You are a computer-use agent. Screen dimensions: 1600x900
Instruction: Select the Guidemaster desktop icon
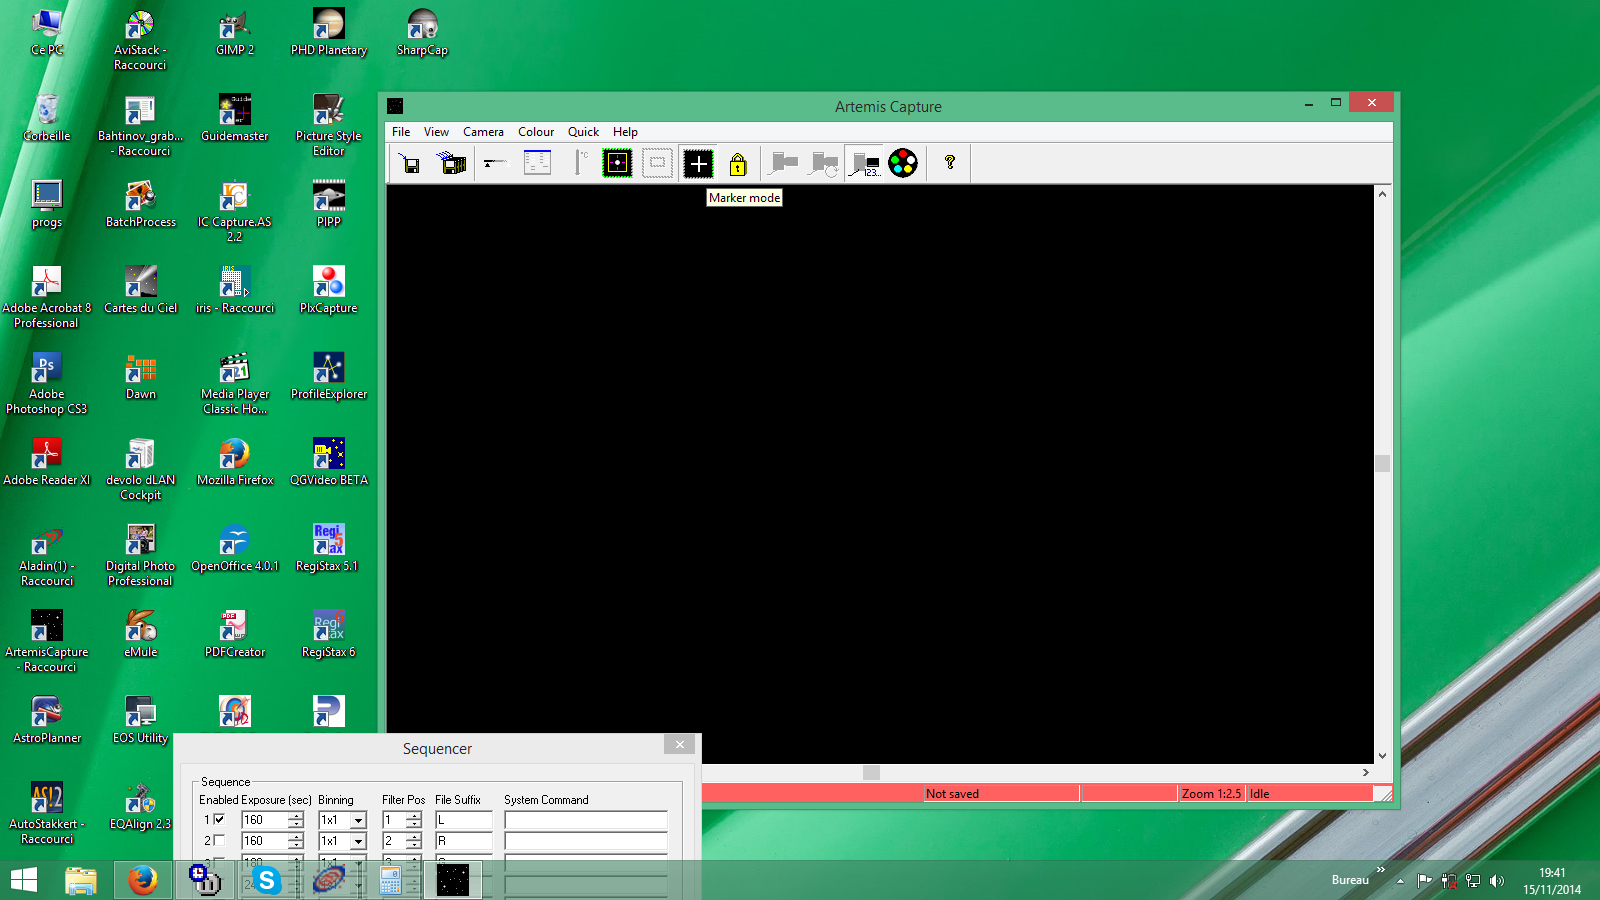click(235, 118)
